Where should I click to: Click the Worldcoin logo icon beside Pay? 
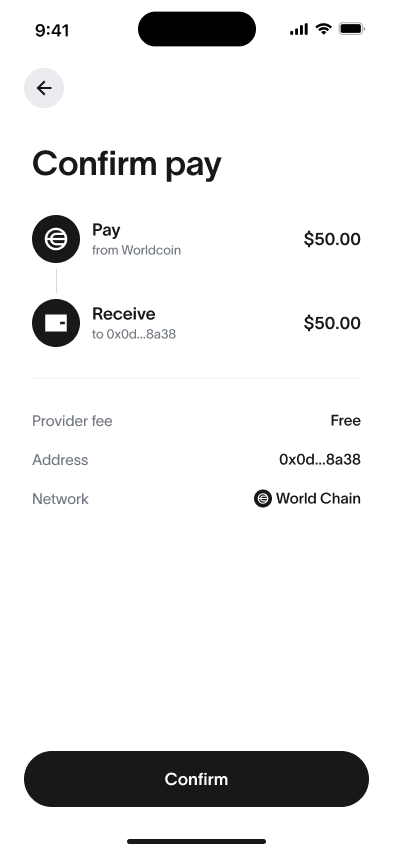[x=56, y=239]
